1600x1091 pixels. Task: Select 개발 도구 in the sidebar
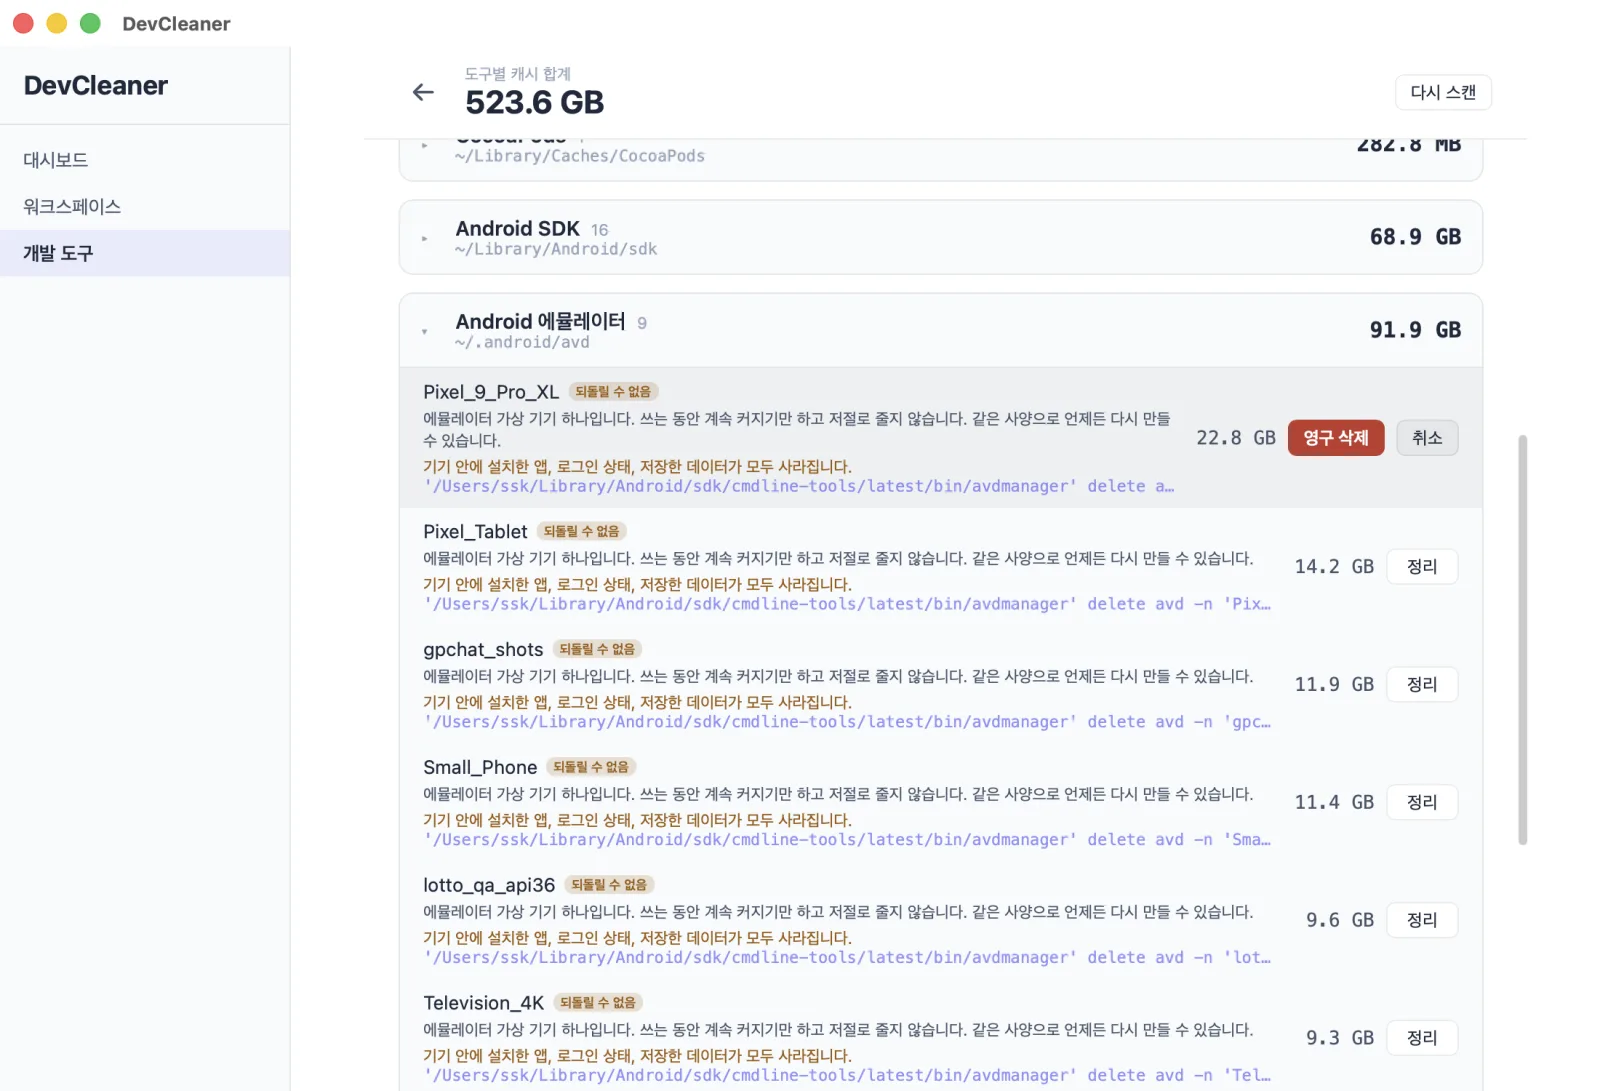pos(145,254)
